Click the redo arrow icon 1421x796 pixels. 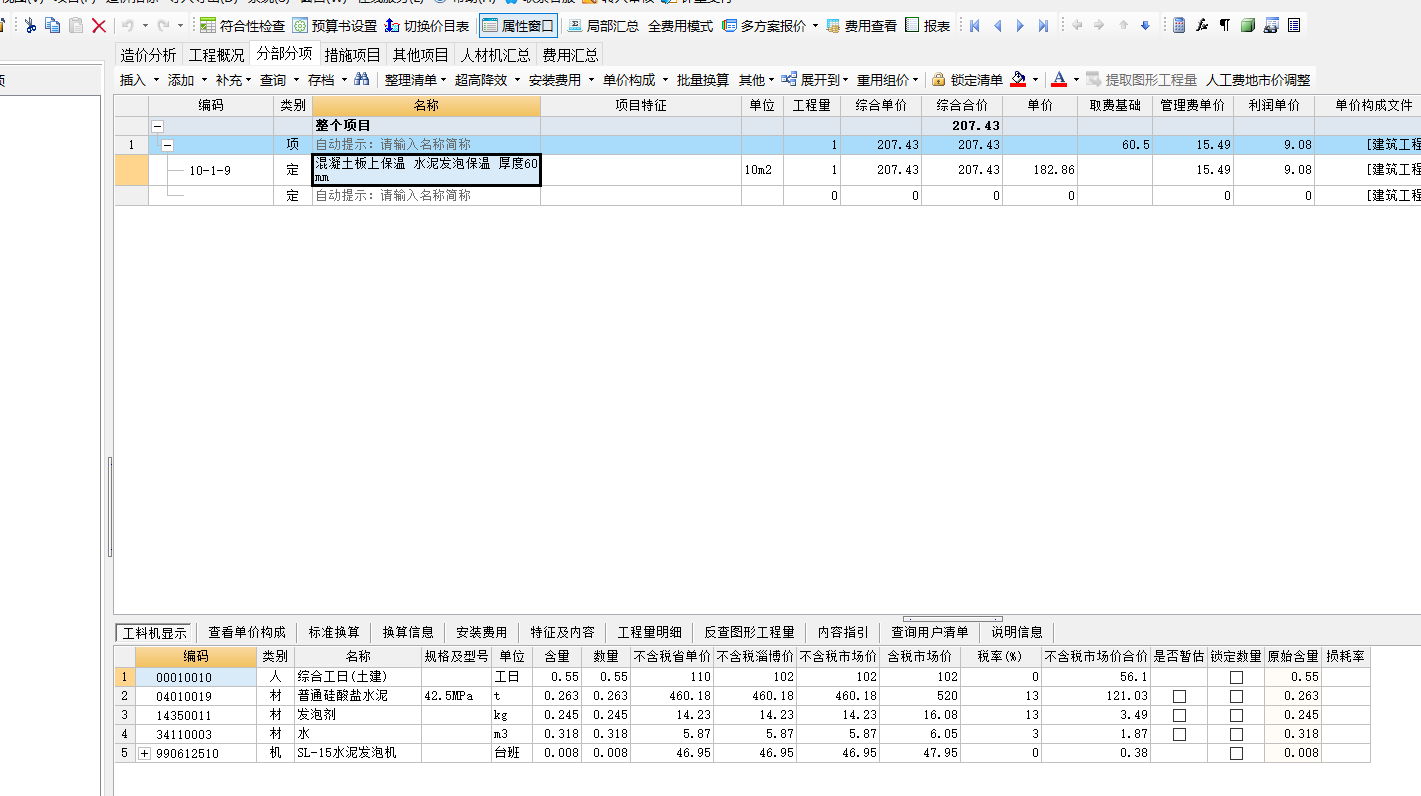163,26
